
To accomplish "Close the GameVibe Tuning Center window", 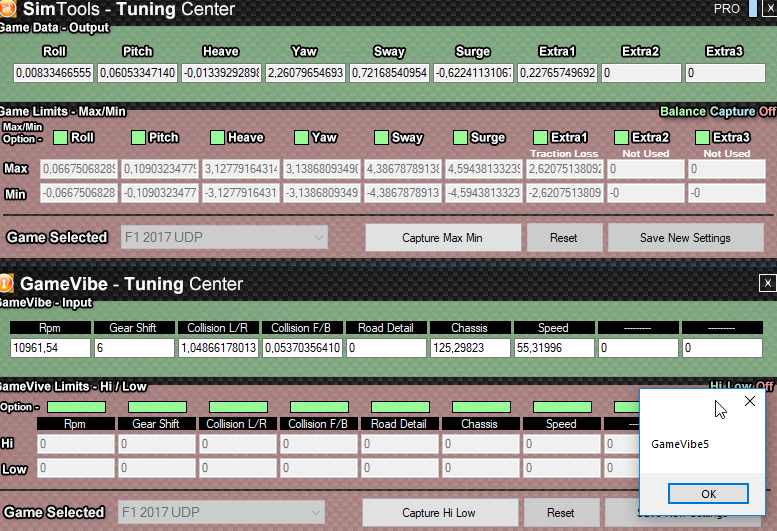I will click(x=767, y=283).
